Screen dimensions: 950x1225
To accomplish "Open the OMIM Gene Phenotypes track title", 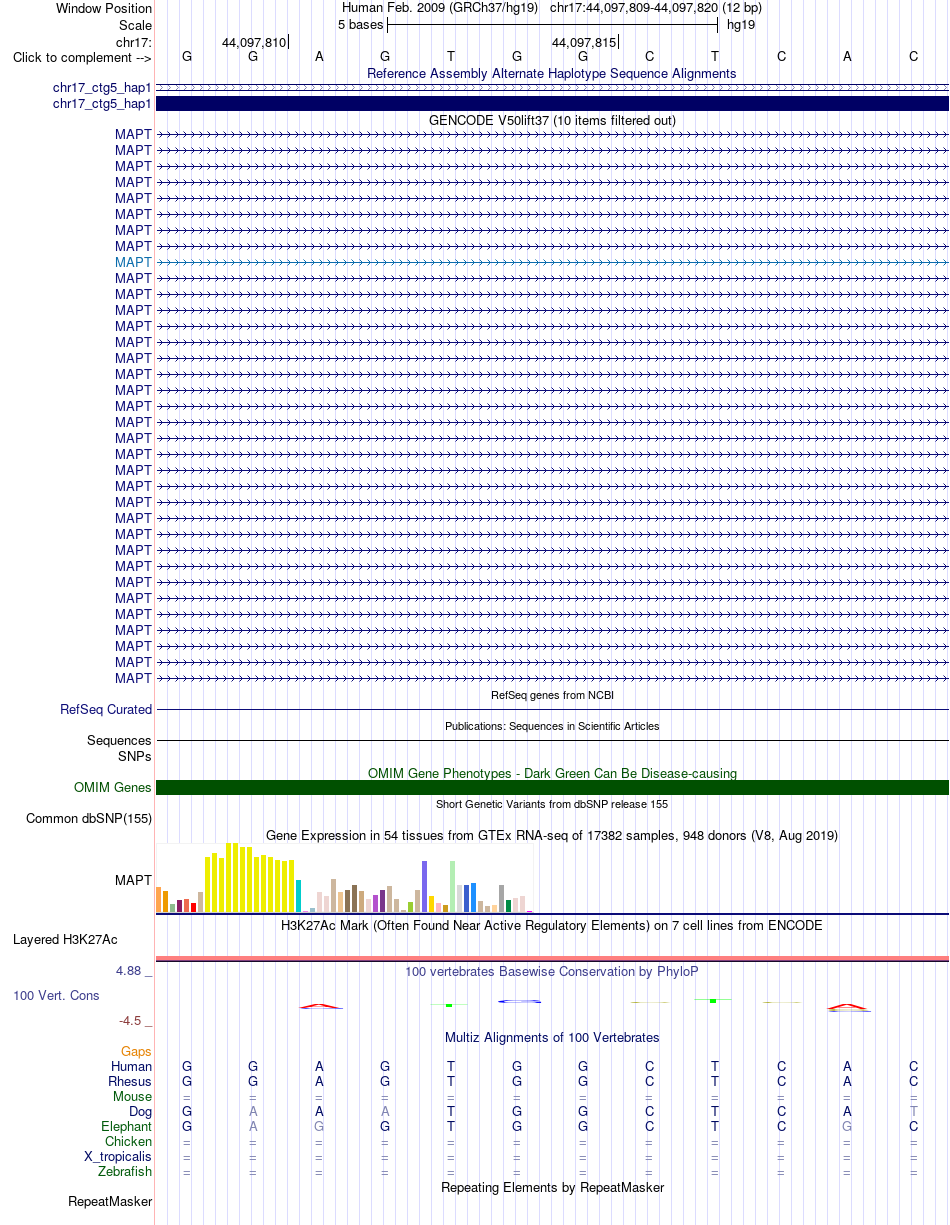I will point(552,773).
